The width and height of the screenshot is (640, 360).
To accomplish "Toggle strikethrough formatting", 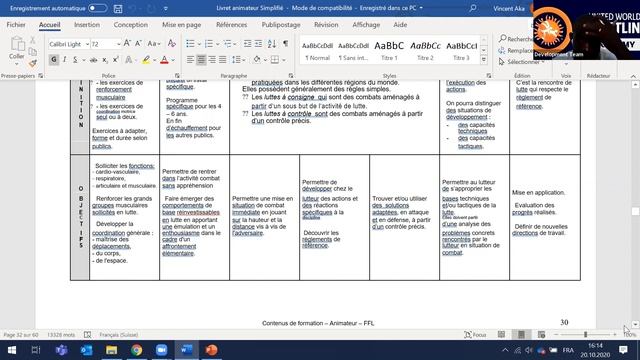I will (93, 60).
